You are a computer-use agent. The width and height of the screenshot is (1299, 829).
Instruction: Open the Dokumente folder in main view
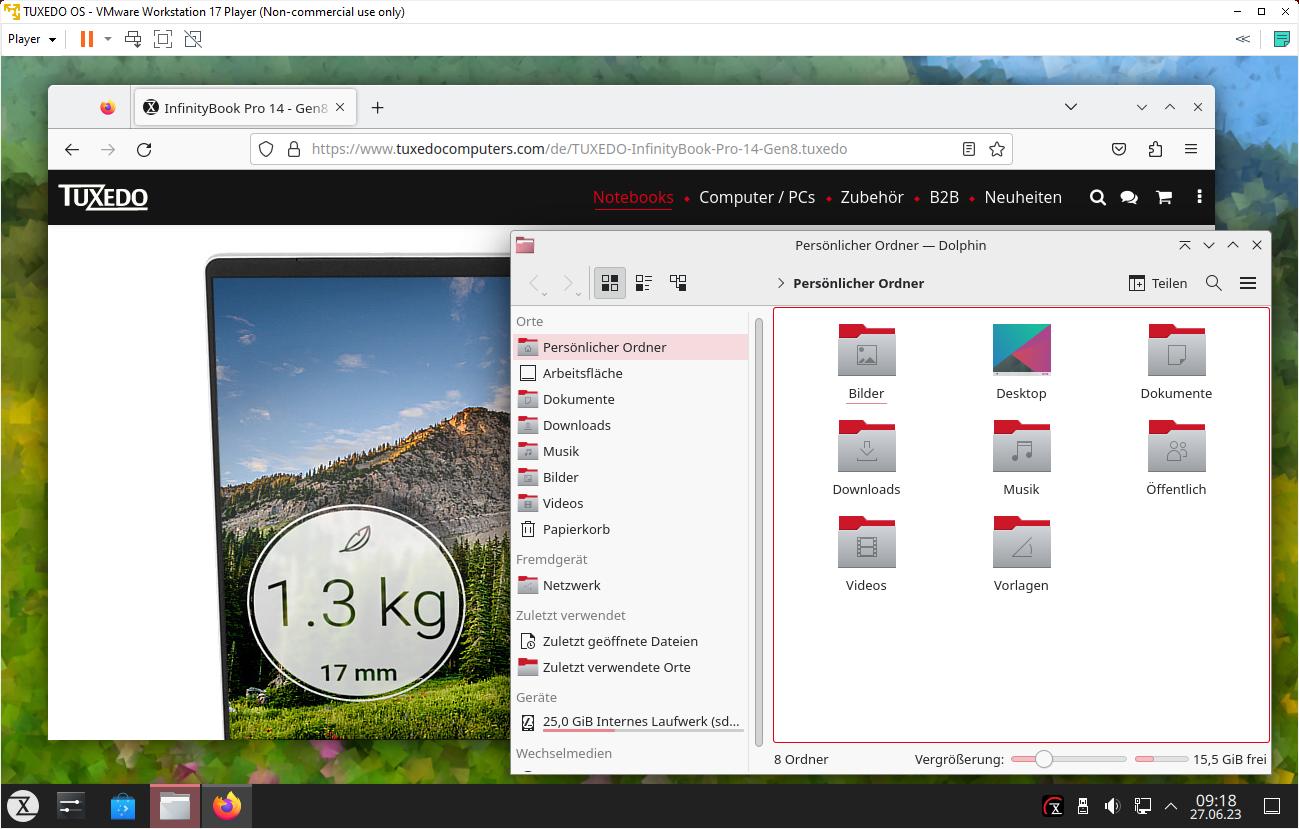[1176, 350]
